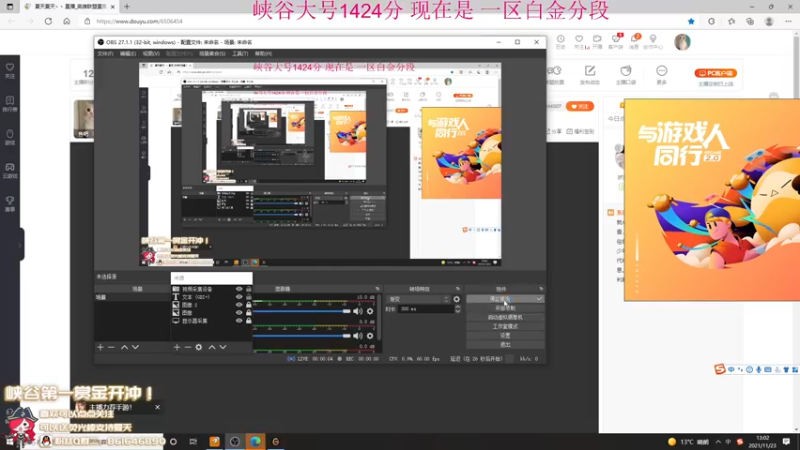Toggle the favorite star in address bar
The image size is (800, 450).
coord(691,21)
